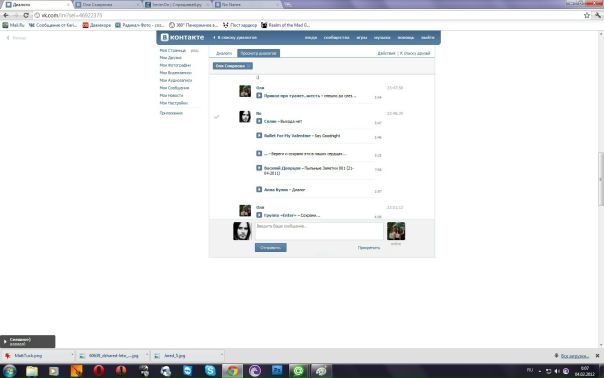
Task: Click page vertical scrollbar thumb
Action: [601, 179]
